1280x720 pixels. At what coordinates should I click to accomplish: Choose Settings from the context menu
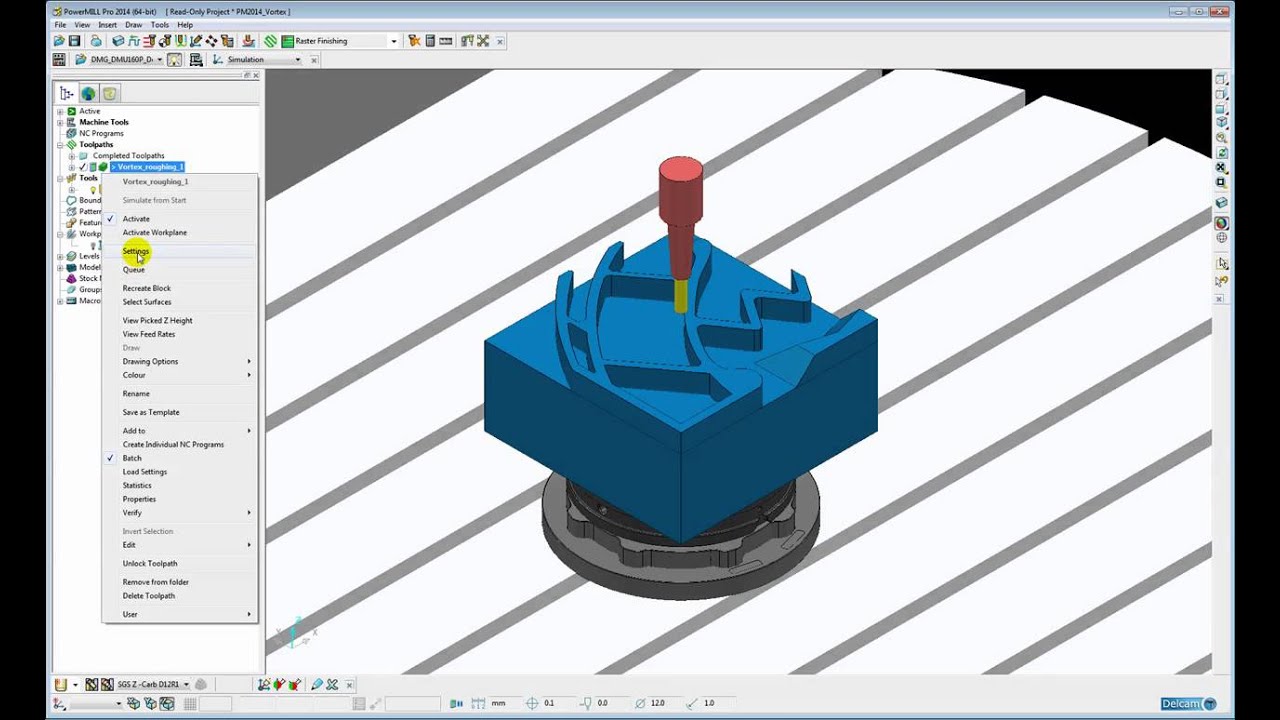[x=136, y=251]
